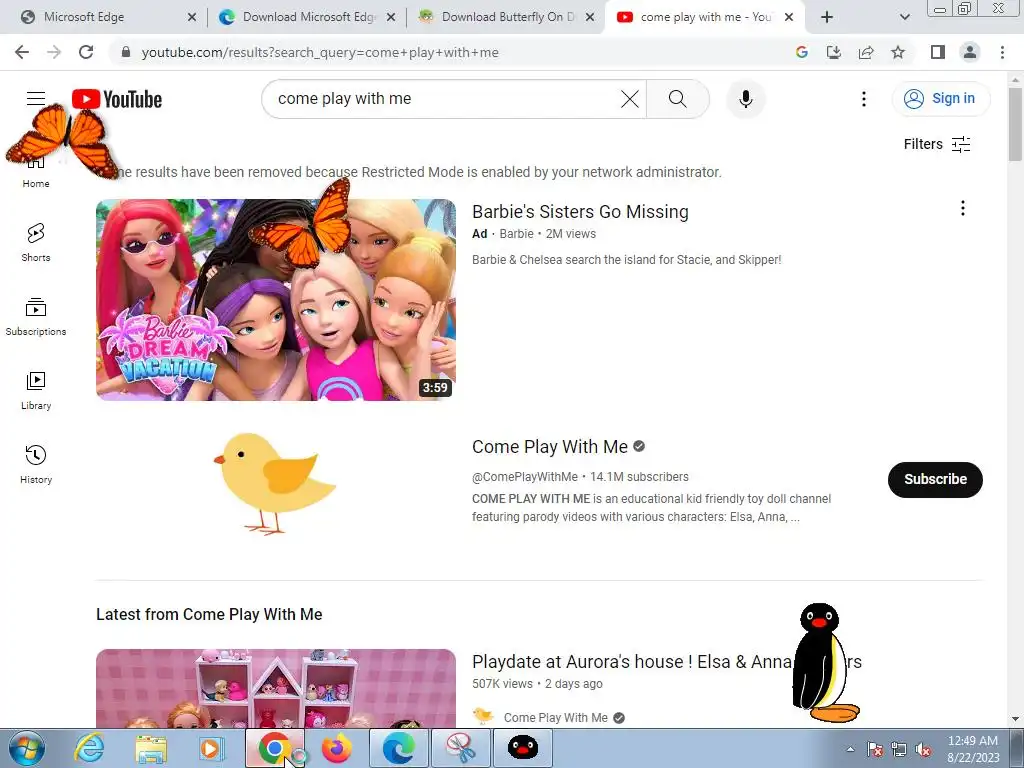
Task: Share this page via address bar icon
Action: [866, 52]
